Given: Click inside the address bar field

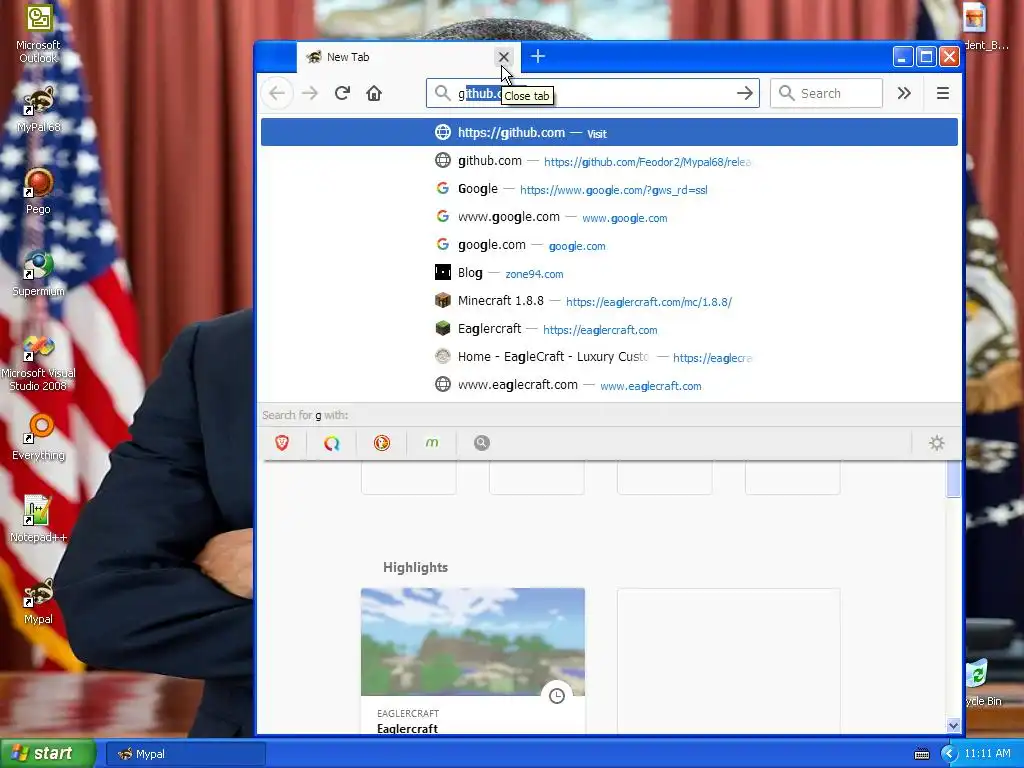Looking at the screenshot, I should click(593, 93).
